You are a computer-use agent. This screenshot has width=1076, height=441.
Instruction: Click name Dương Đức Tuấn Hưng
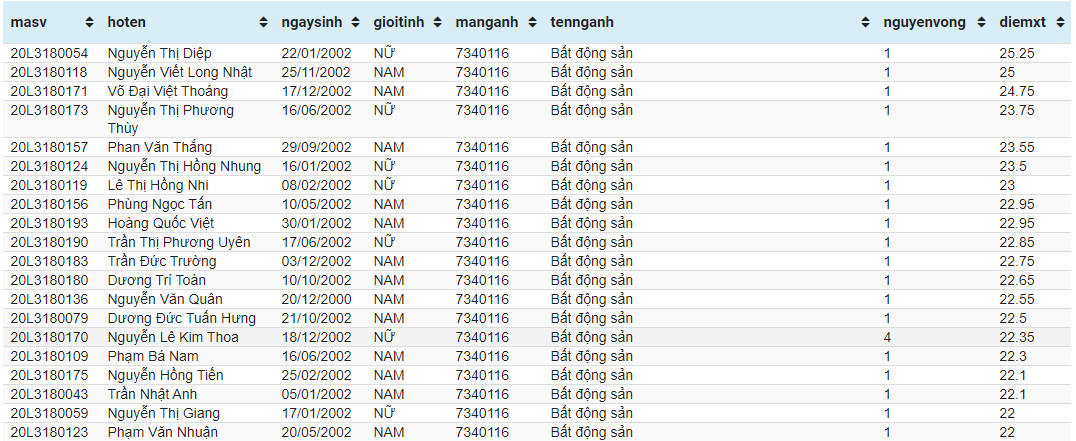pyautogui.click(x=182, y=318)
